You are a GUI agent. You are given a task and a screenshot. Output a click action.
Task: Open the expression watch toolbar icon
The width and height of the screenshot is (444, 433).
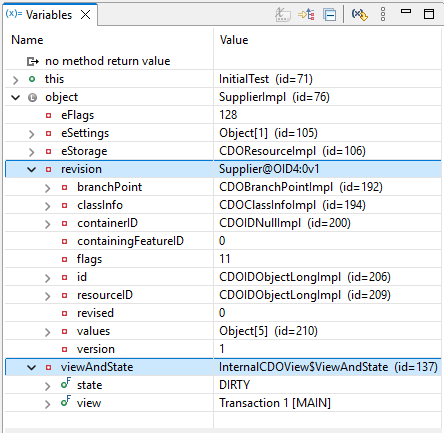(359, 15)
